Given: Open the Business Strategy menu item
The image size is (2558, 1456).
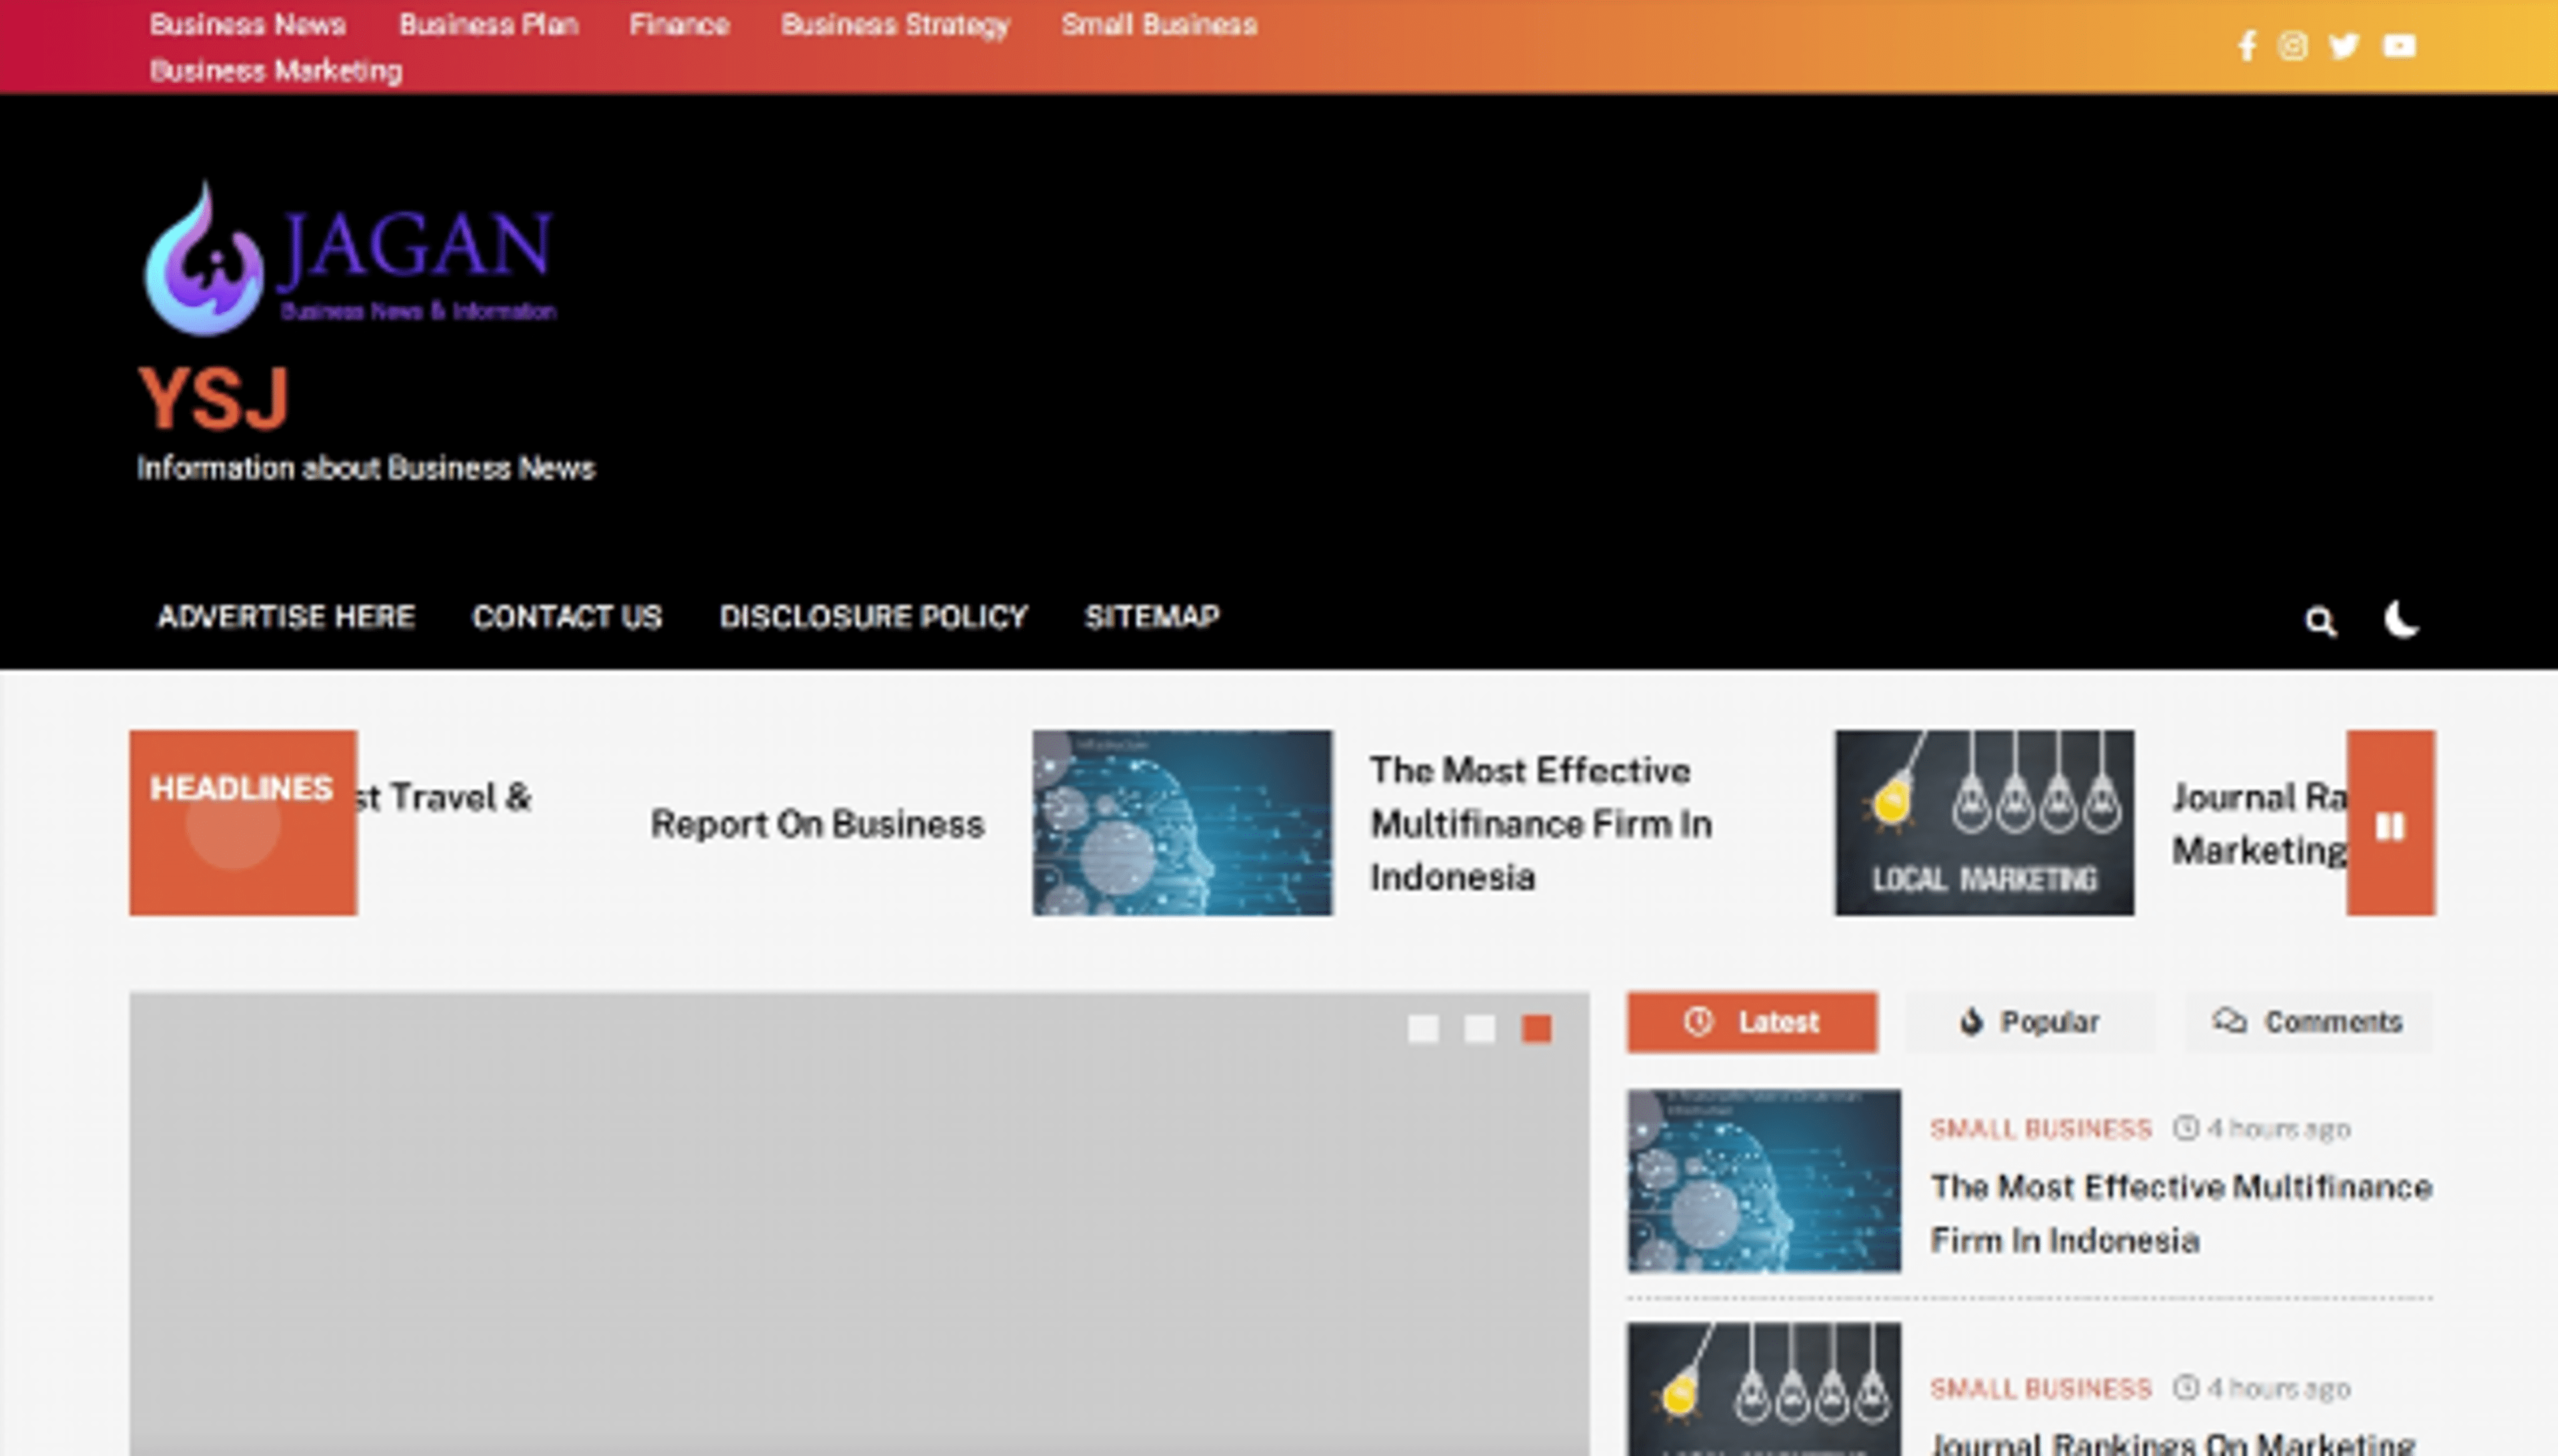Looking at the screenshot, I should pos(895,25).
